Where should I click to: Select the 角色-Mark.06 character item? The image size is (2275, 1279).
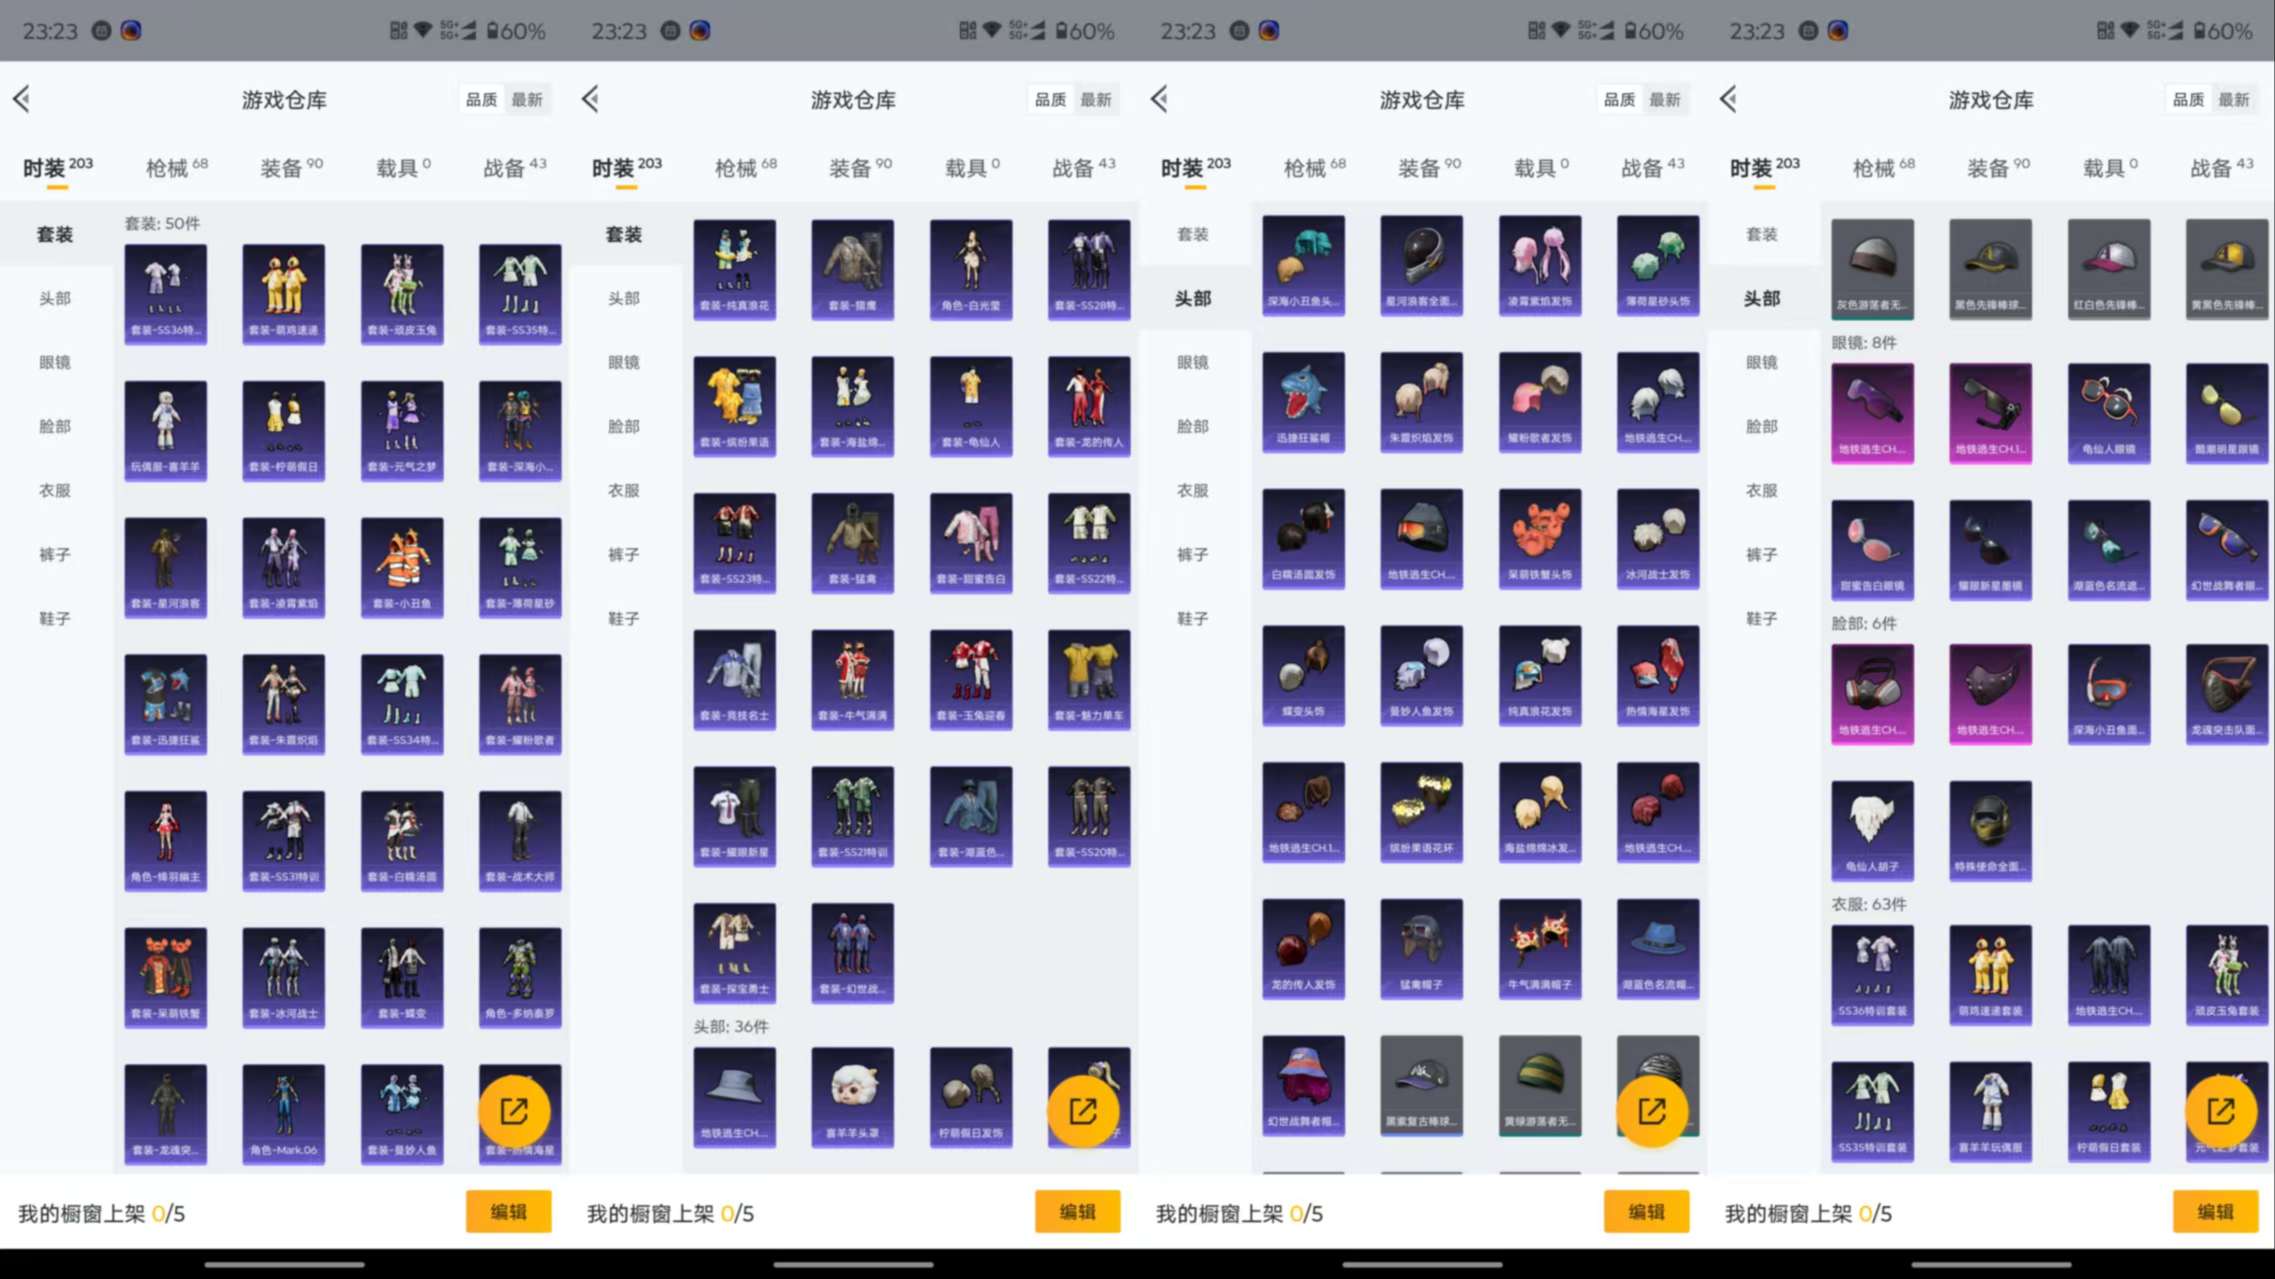pyautogui.click(x=283, y=1112)
